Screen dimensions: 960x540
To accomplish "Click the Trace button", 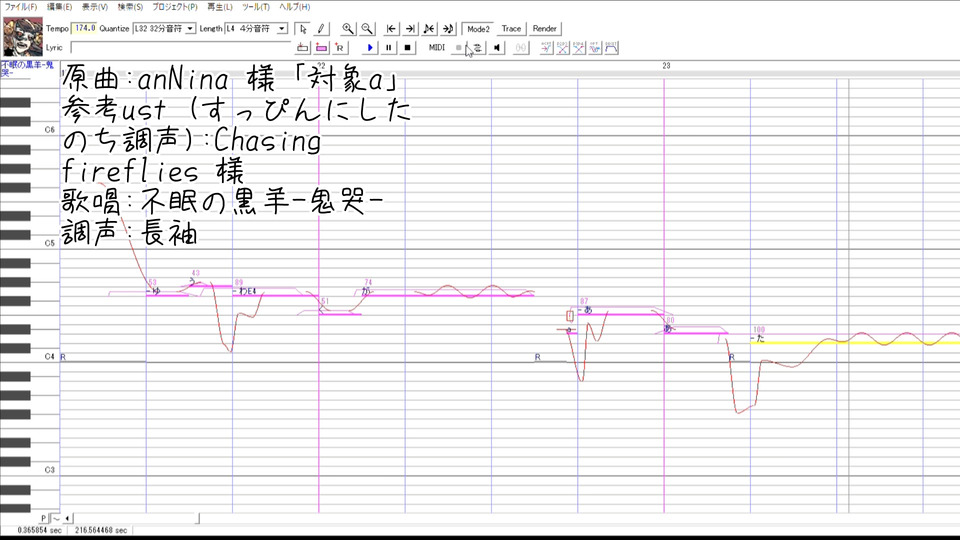I will 511,29.
